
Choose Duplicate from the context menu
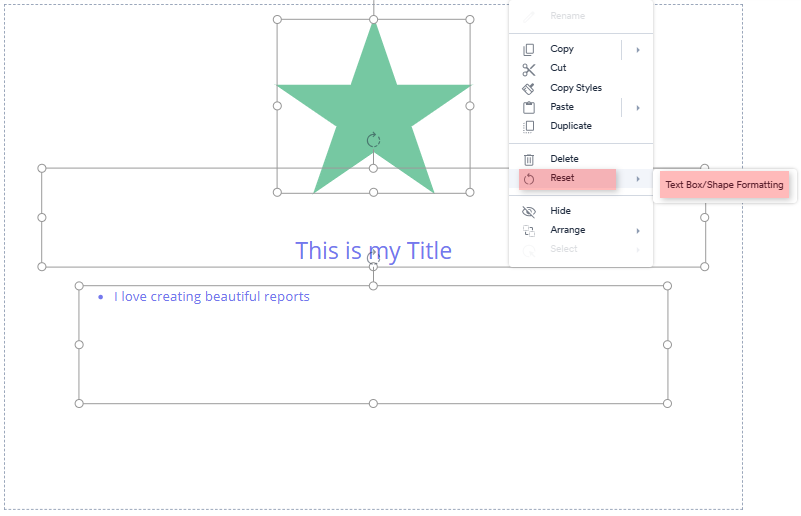click(x=571, y=126)
